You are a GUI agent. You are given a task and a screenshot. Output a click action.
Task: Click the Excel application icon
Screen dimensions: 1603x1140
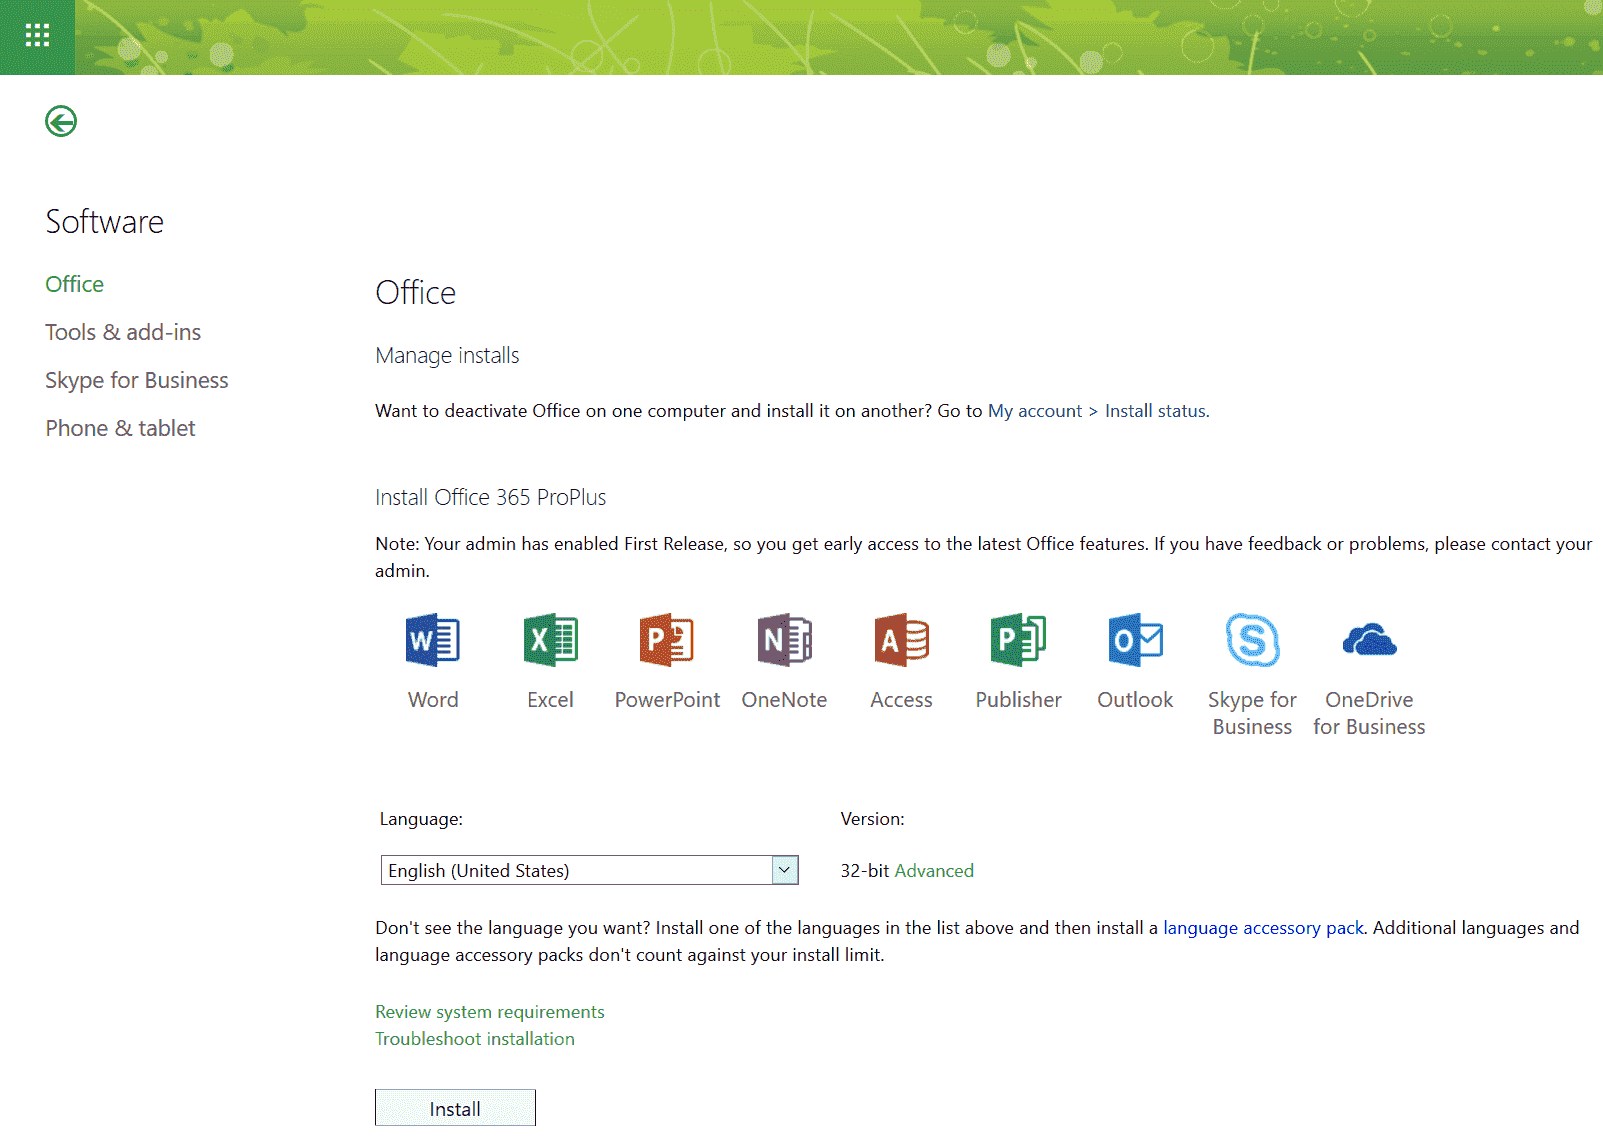(x=550, y=640)
